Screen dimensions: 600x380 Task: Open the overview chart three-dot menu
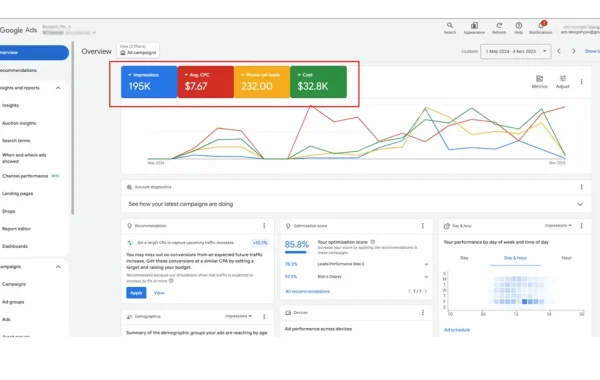581,82
